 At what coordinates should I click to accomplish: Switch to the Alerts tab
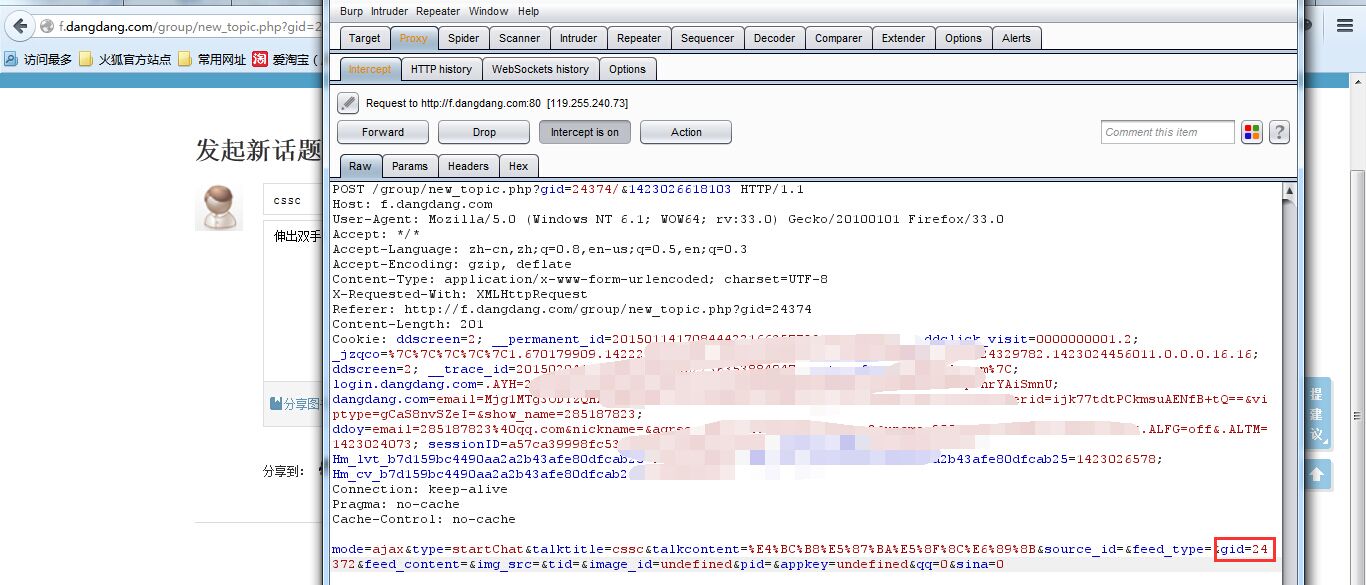point(1016,38)
